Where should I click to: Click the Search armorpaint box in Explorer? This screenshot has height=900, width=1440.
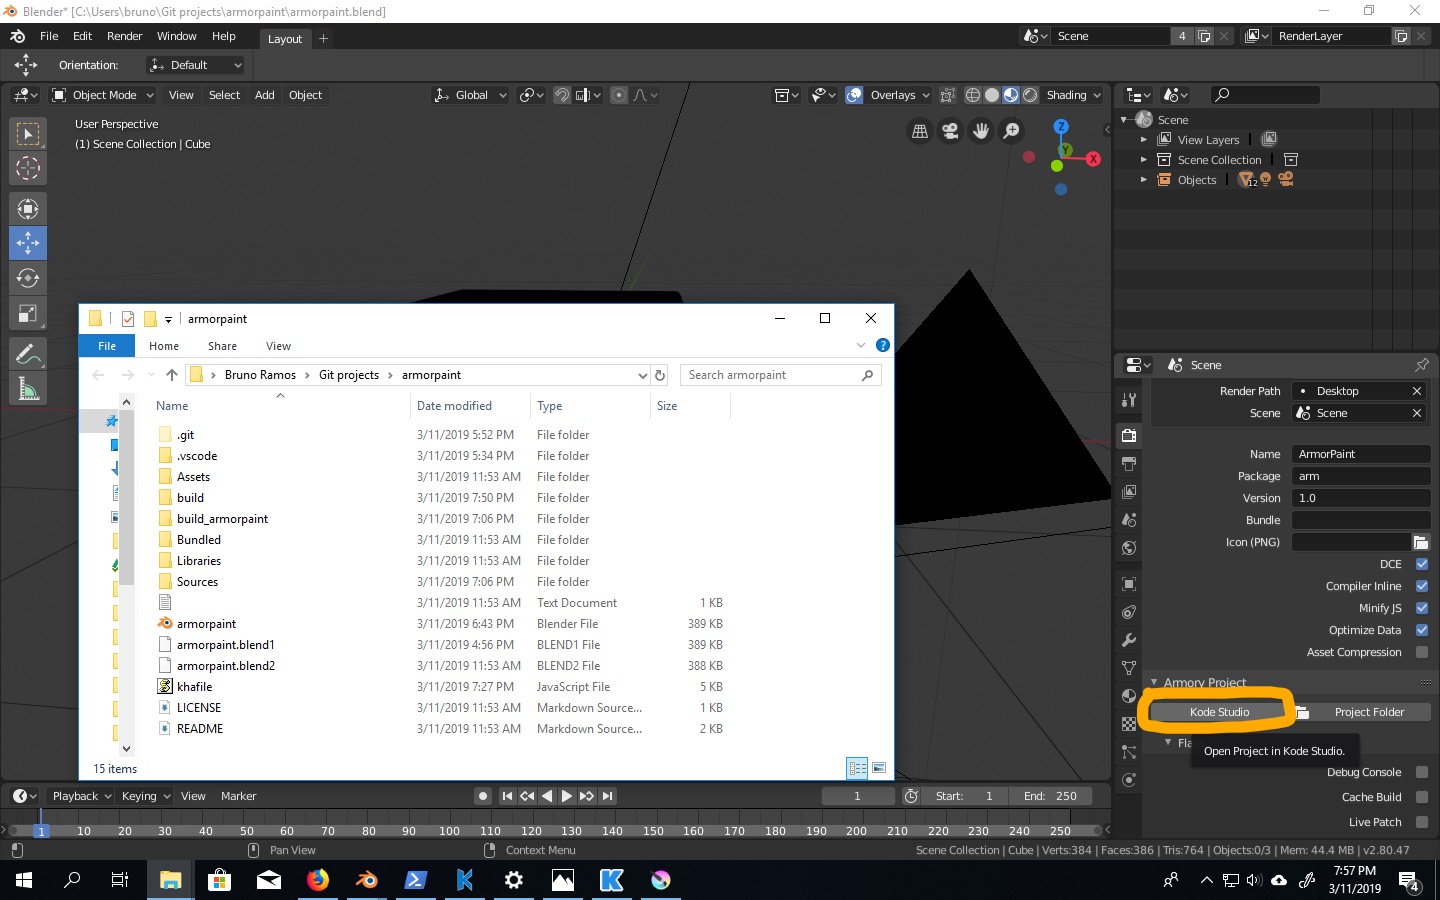point(770,374)
